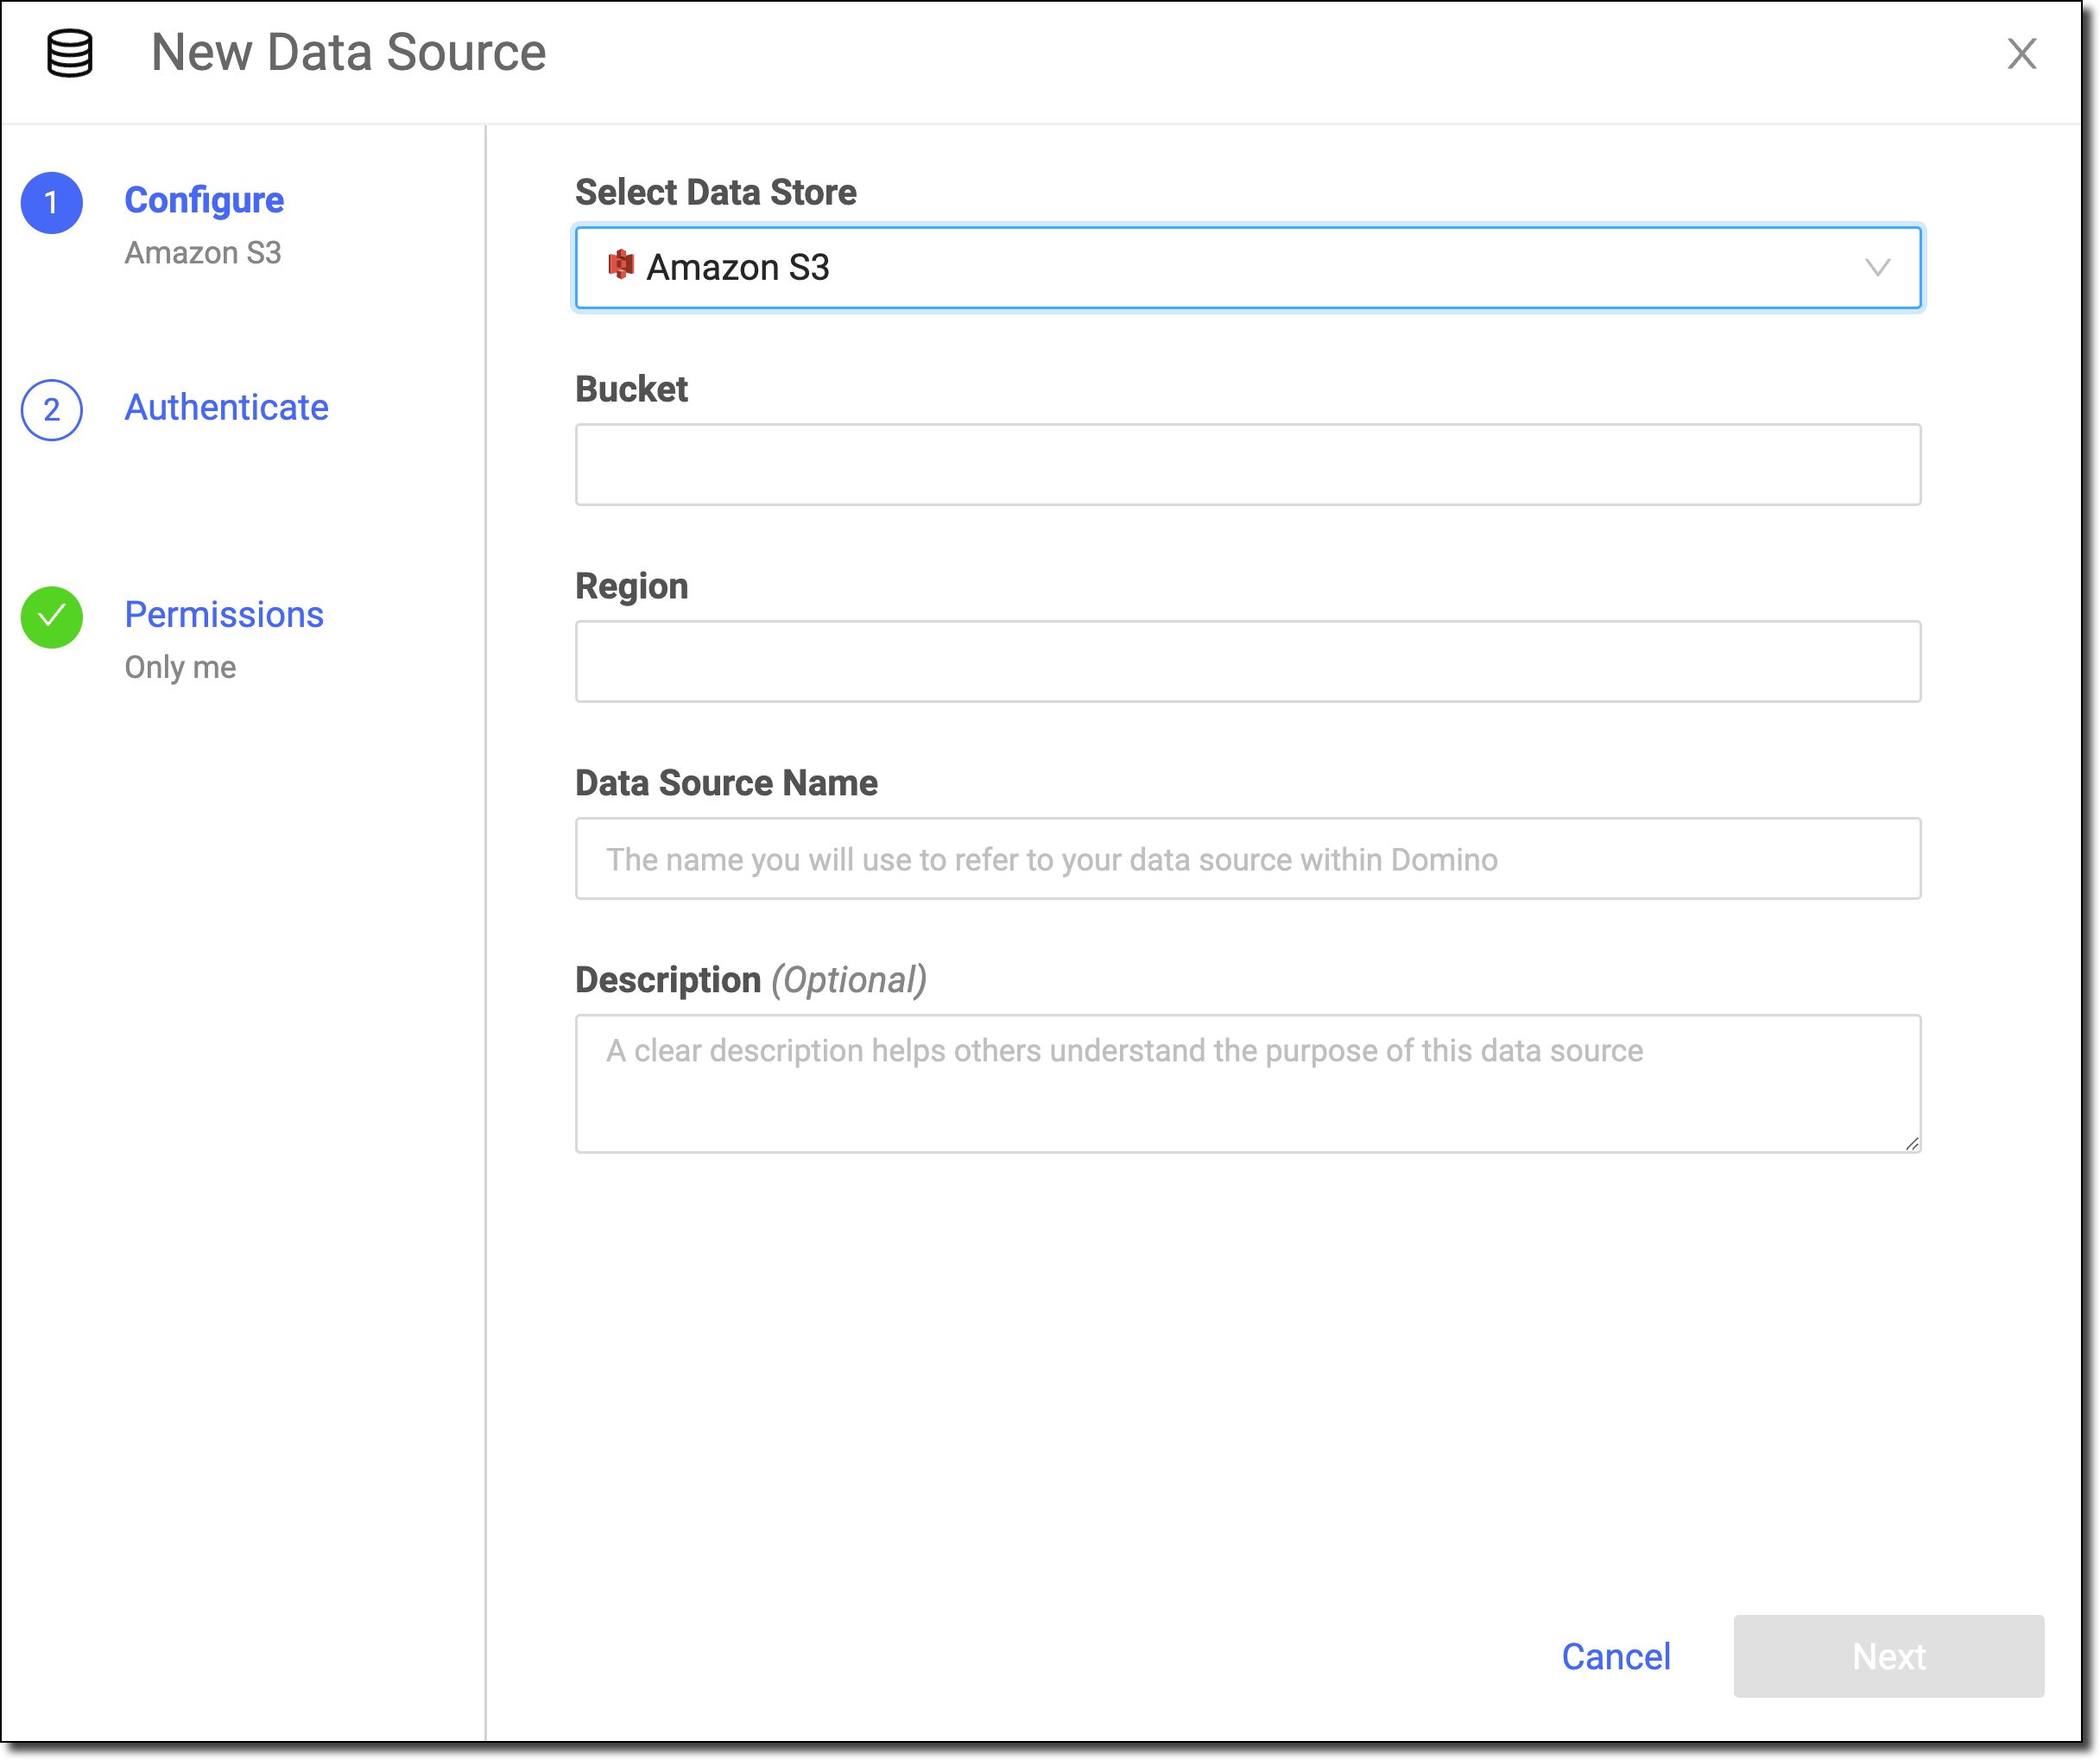2100x1760 pixels.
Task: Click into the Description text area
Action: [1248, 1084]
